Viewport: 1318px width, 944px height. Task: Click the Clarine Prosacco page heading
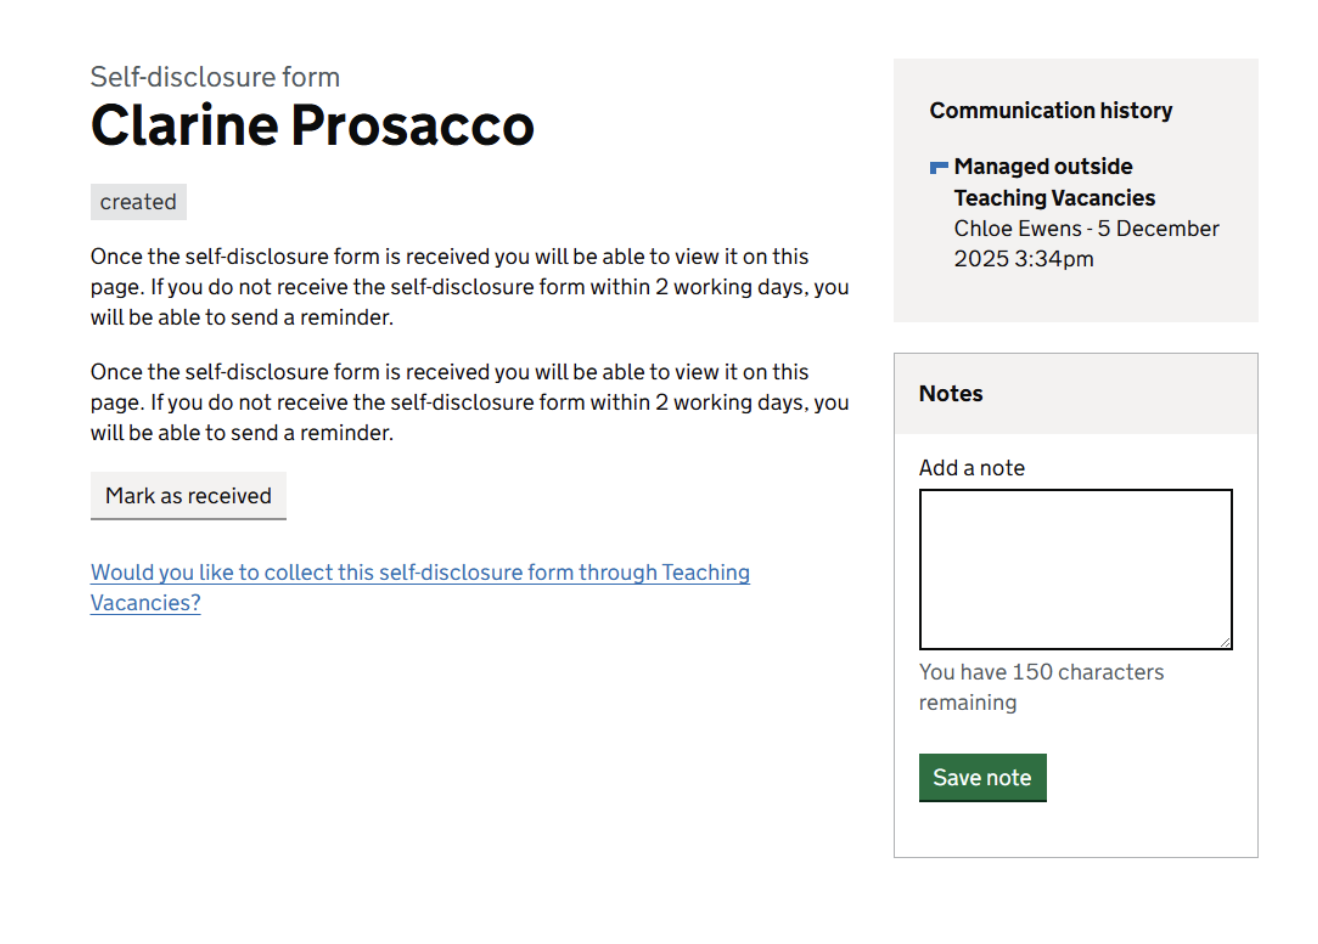pyautogui.click(x=312, y=126)
